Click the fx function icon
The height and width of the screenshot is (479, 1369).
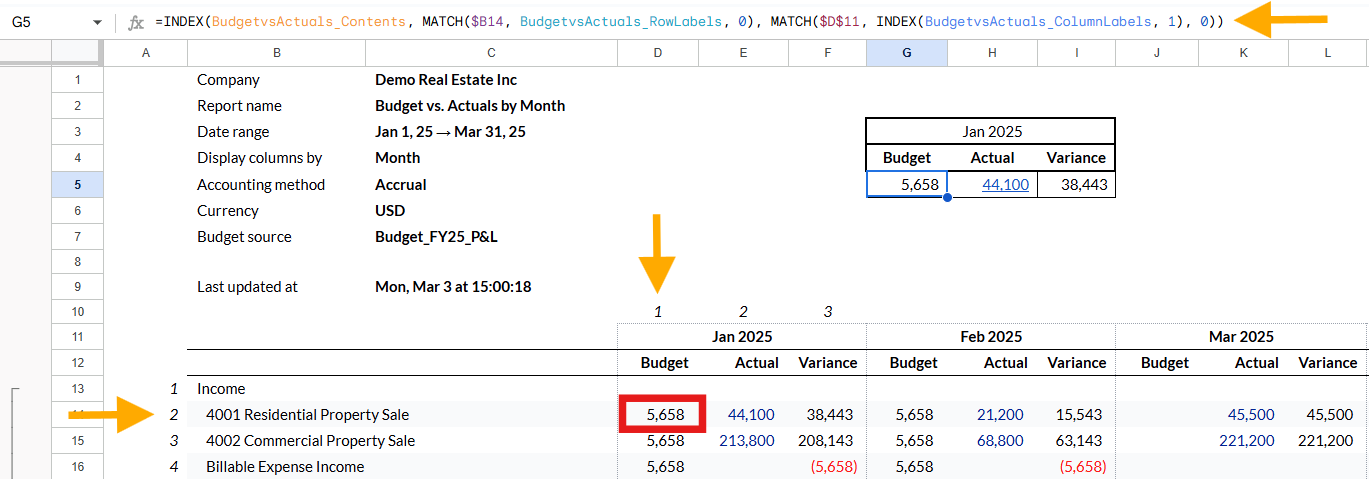pos(137,21)
